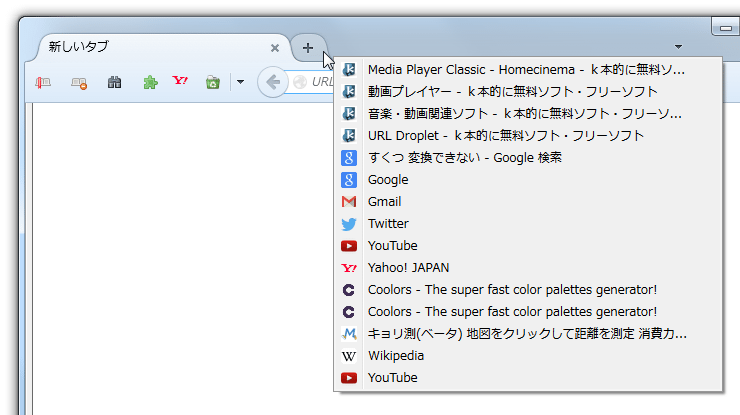The height and width of the screenshot is (415, 740).
Task: Click the red bookmark icon in toolbar
Action: (x=43, y=83)
